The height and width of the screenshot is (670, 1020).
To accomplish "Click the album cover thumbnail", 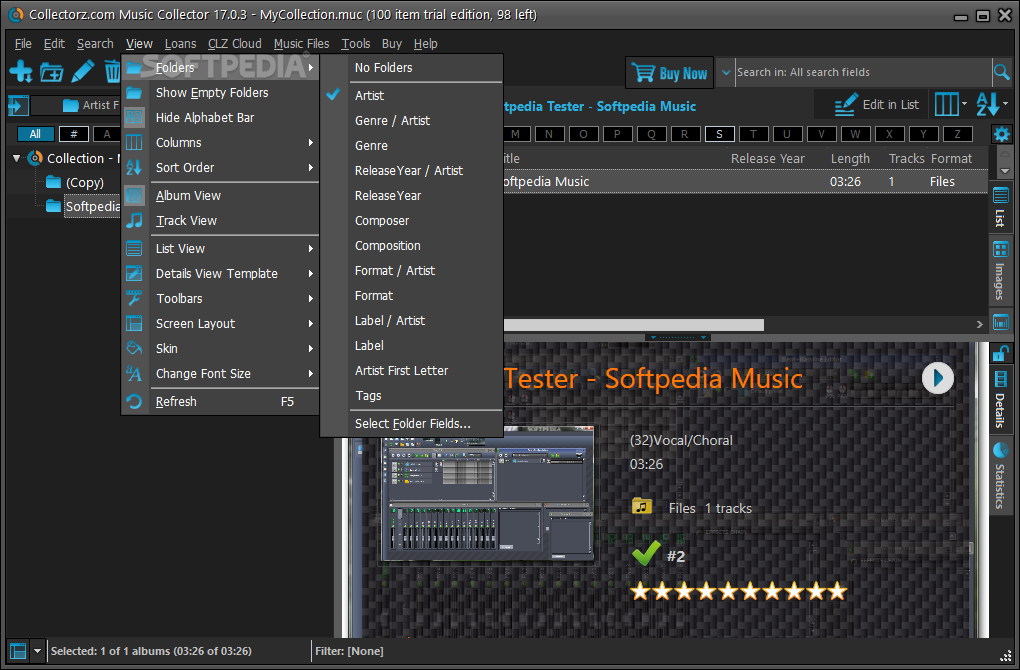I will pyautogui.click(x=487, y=493).
